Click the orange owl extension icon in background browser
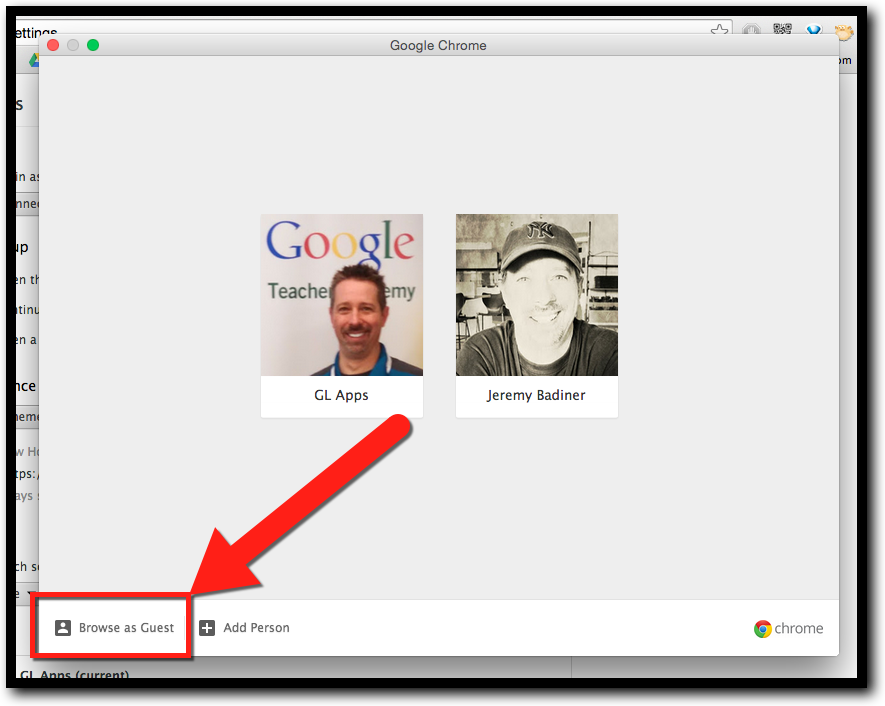The image size is (885, 706). [x=844, y=31]
